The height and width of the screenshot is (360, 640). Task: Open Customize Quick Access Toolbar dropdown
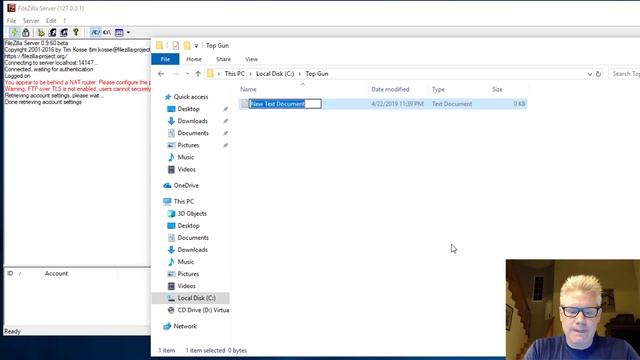point(196,46)
